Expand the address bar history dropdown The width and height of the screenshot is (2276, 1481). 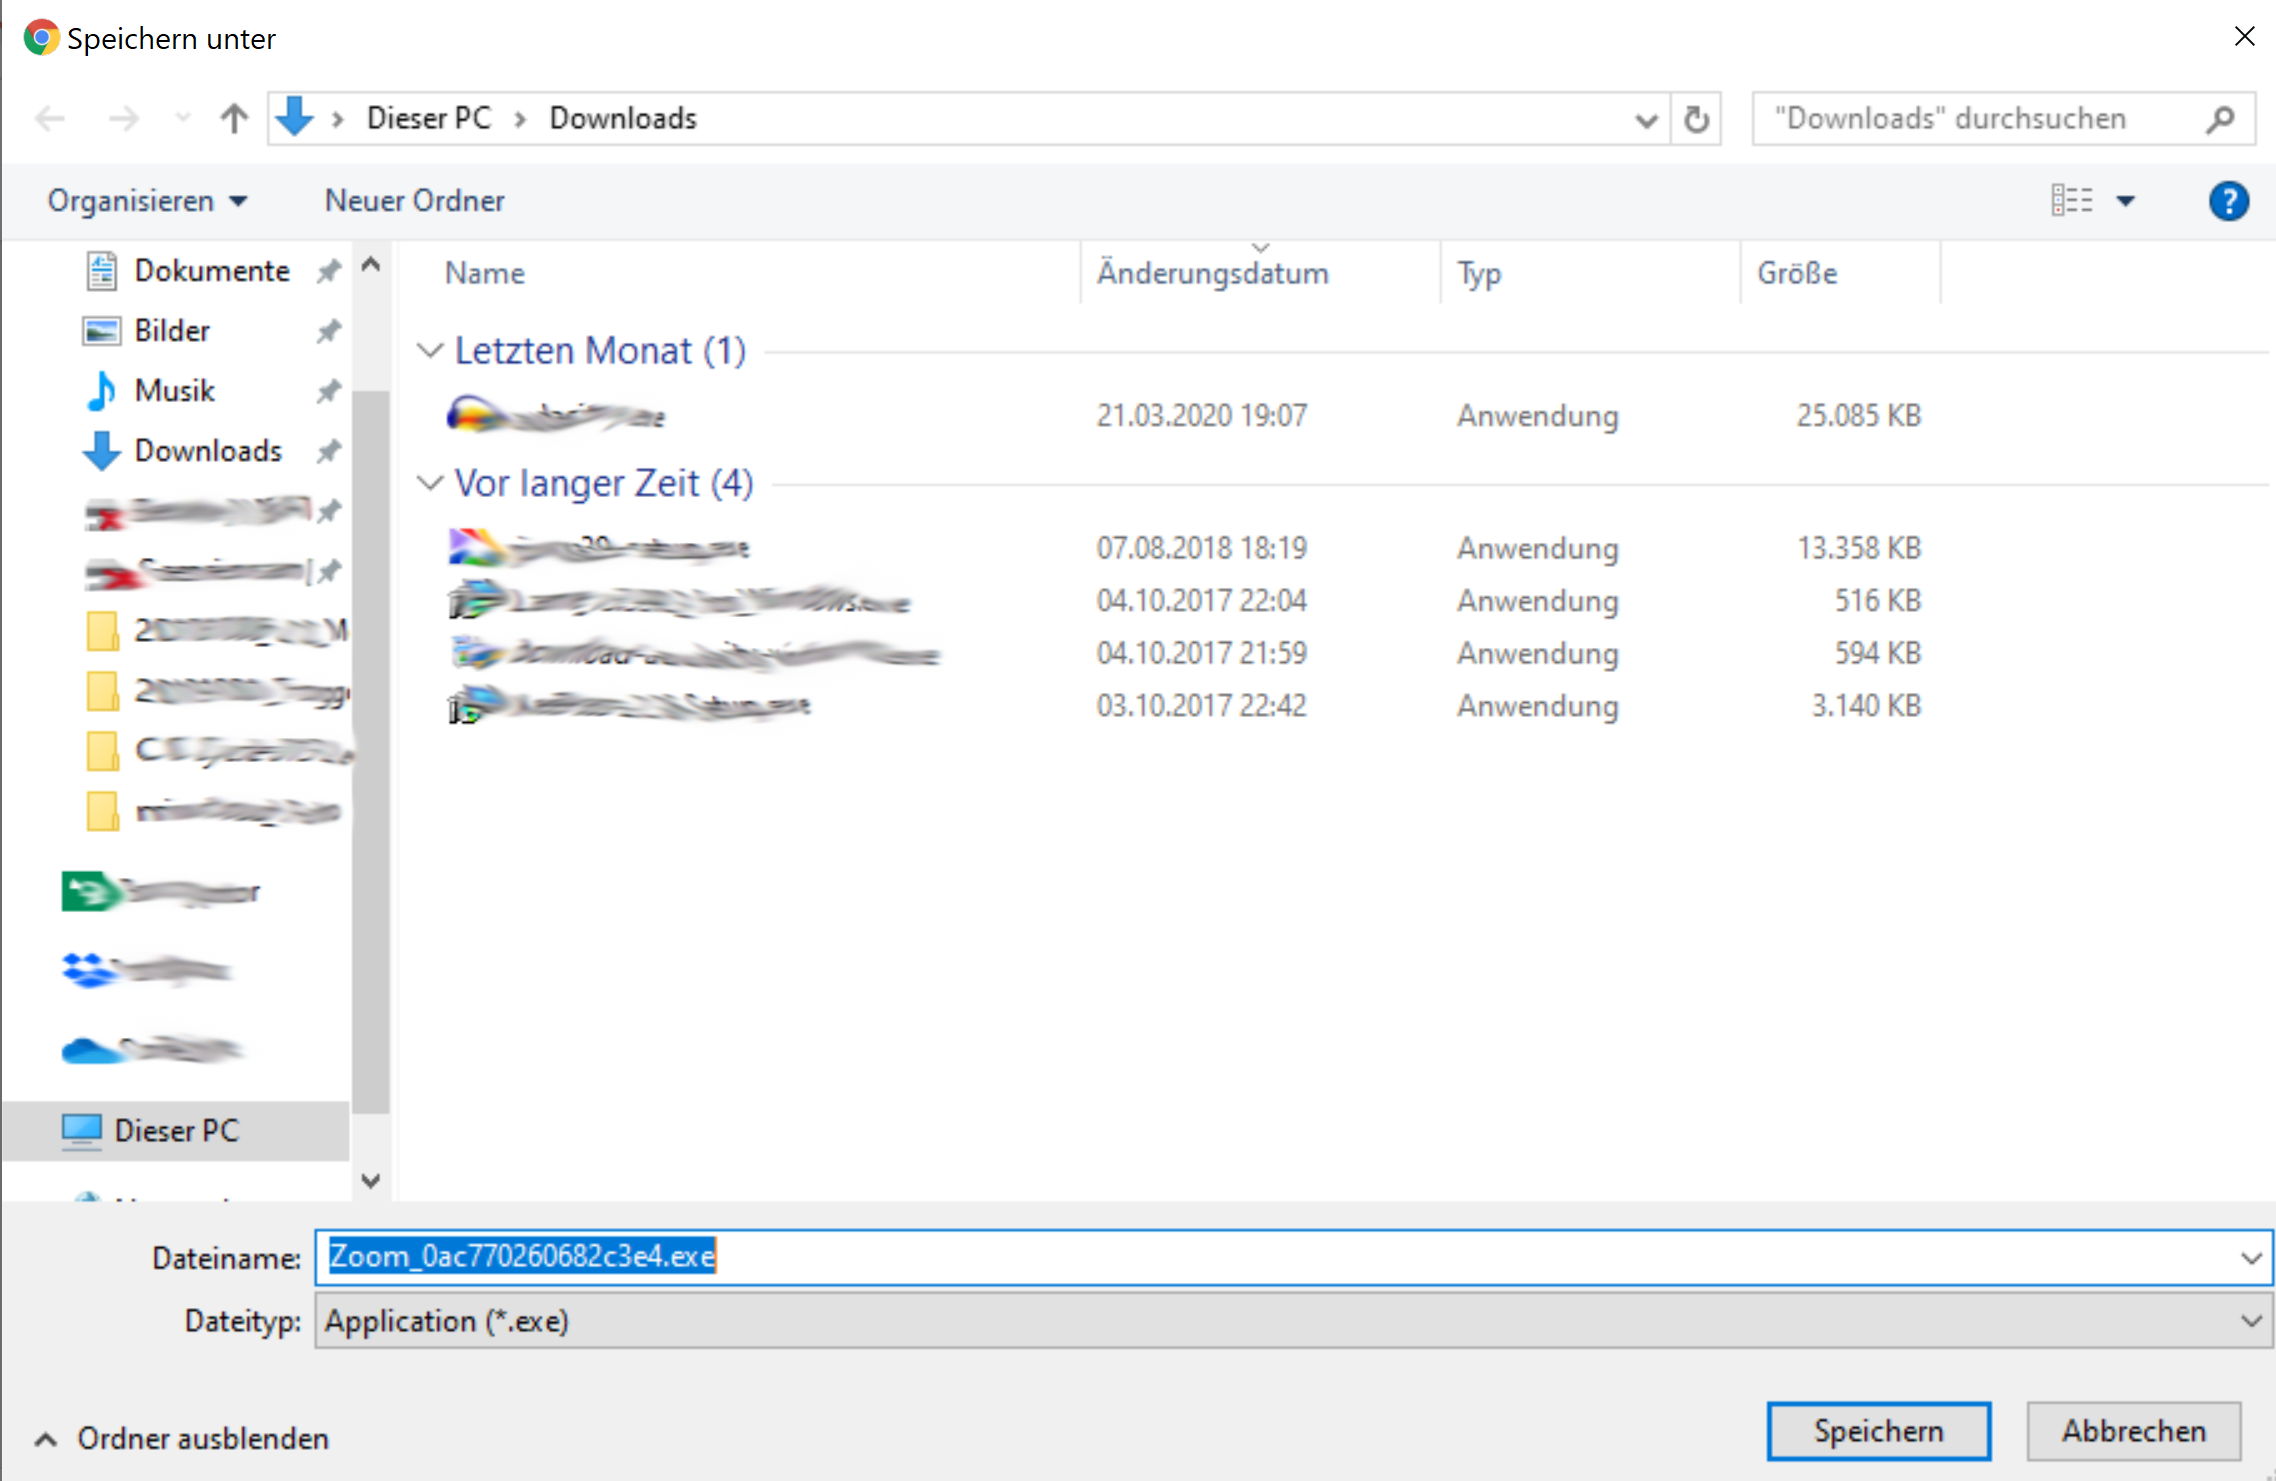tap(1645, 120)
